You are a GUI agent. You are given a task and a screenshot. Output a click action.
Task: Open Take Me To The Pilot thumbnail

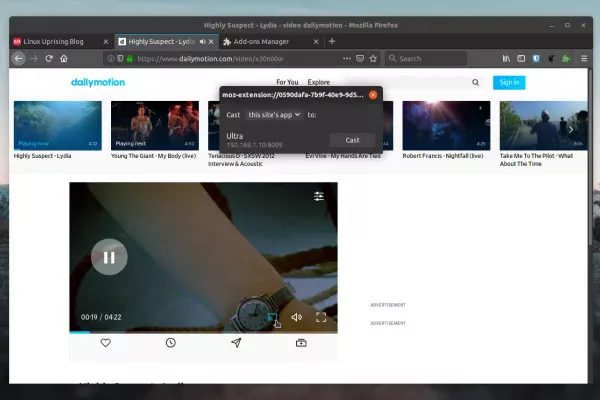(x=543, y=126)
